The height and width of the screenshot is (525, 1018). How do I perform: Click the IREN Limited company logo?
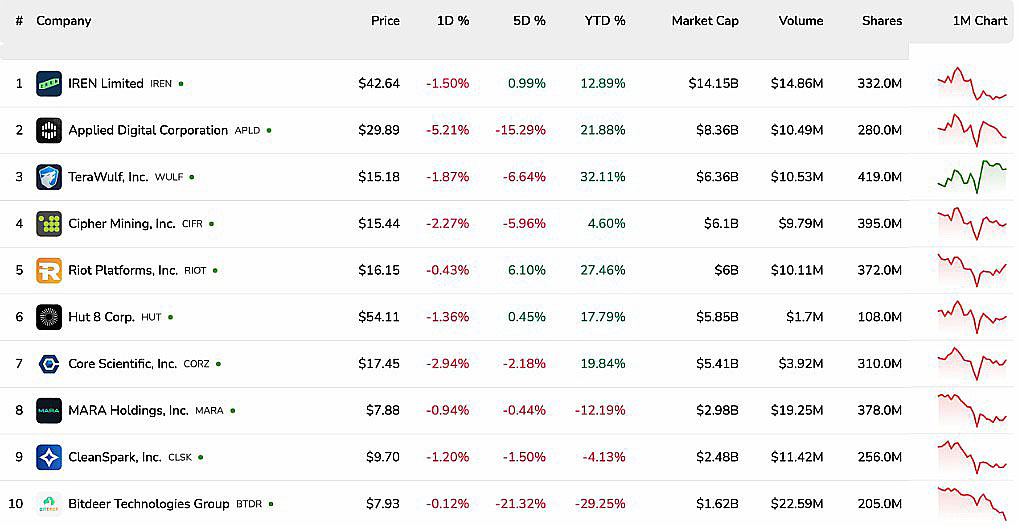click(49, 84)
